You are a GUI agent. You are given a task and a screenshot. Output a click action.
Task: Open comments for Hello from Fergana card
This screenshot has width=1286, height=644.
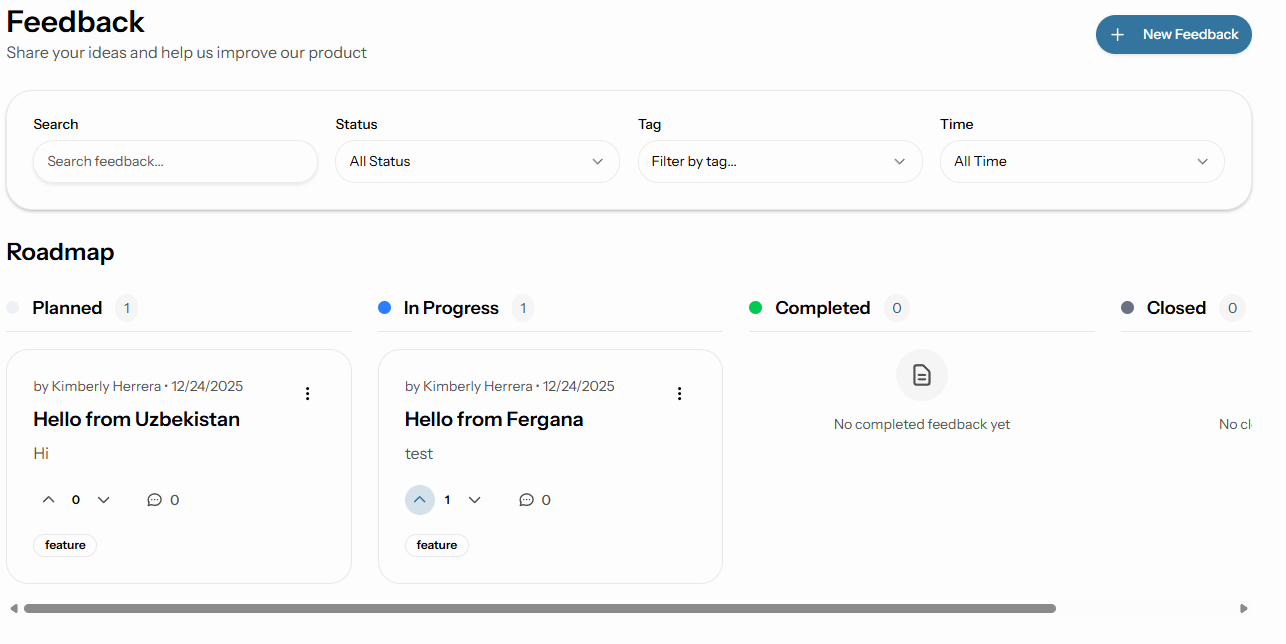[527, 499]
